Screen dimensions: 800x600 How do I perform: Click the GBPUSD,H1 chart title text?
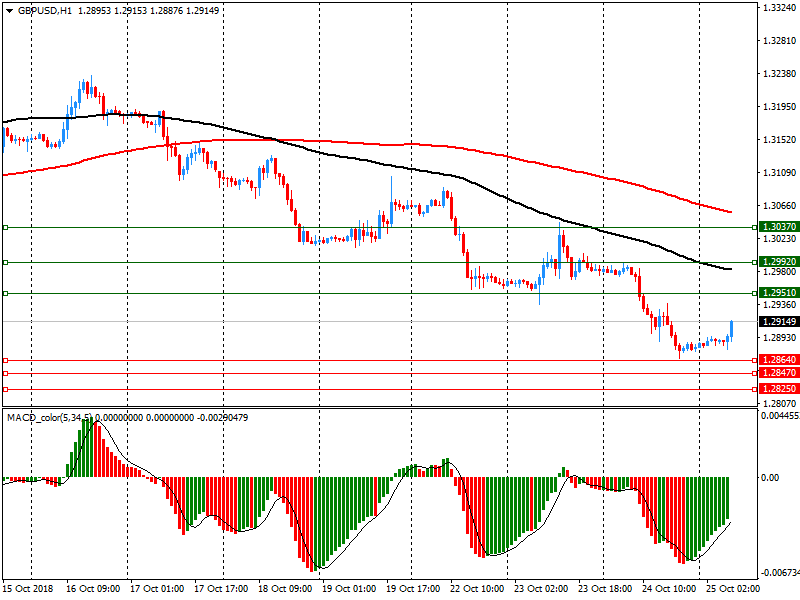[44, 10]
